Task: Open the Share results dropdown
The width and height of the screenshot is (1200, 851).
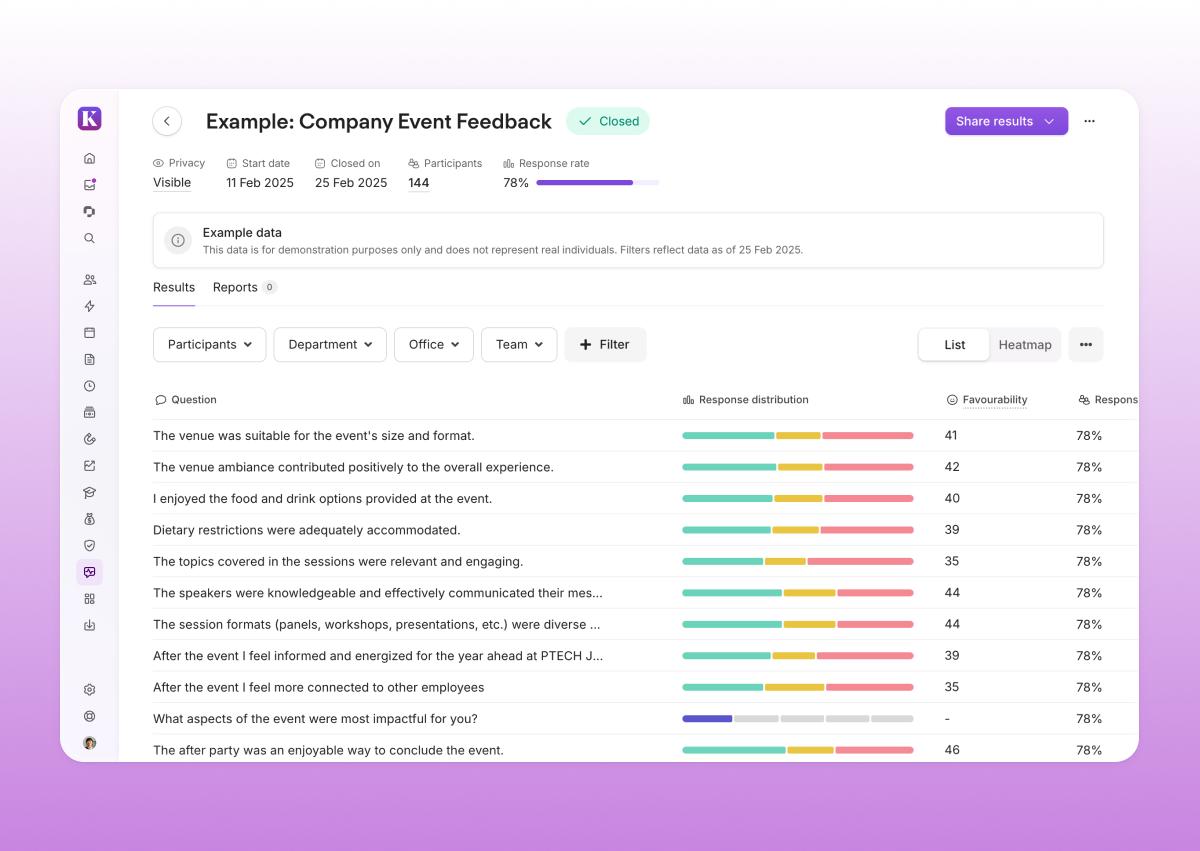Action: tap(1006, 121)
